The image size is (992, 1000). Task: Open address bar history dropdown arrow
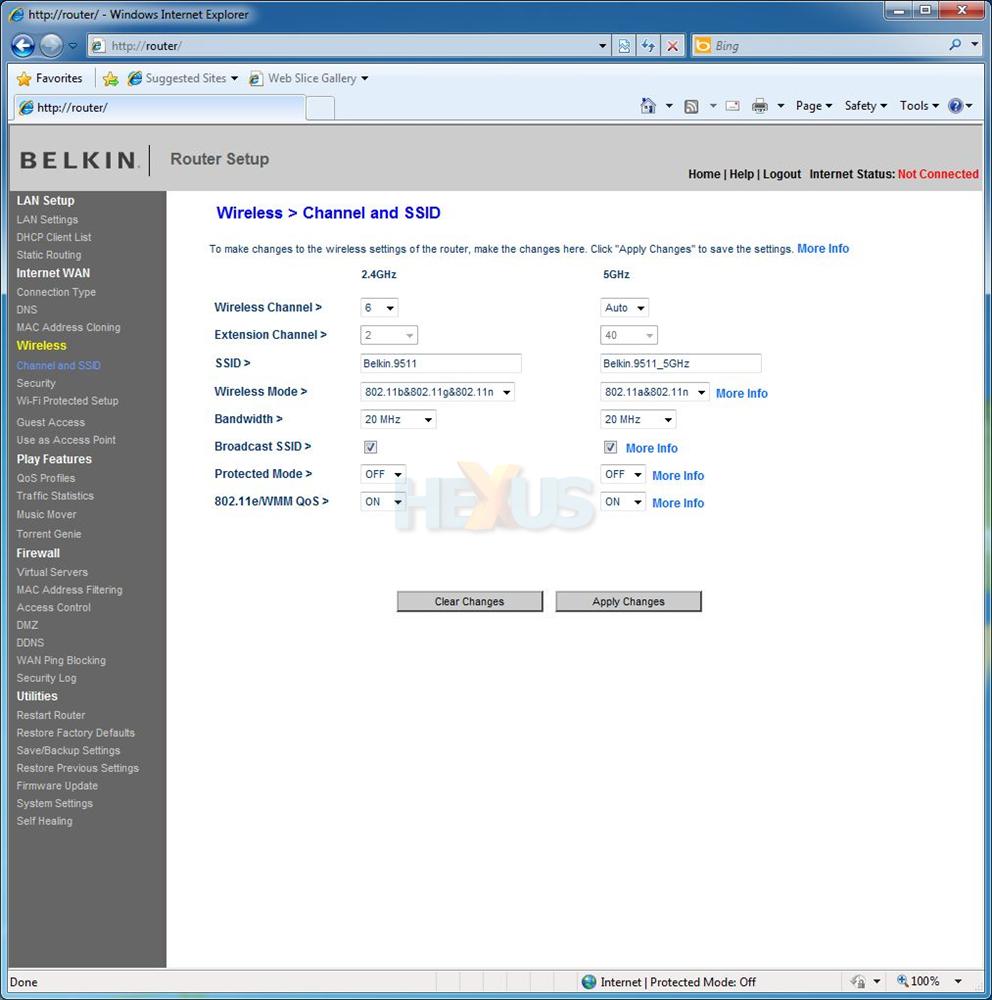click(x=603, y=46)
